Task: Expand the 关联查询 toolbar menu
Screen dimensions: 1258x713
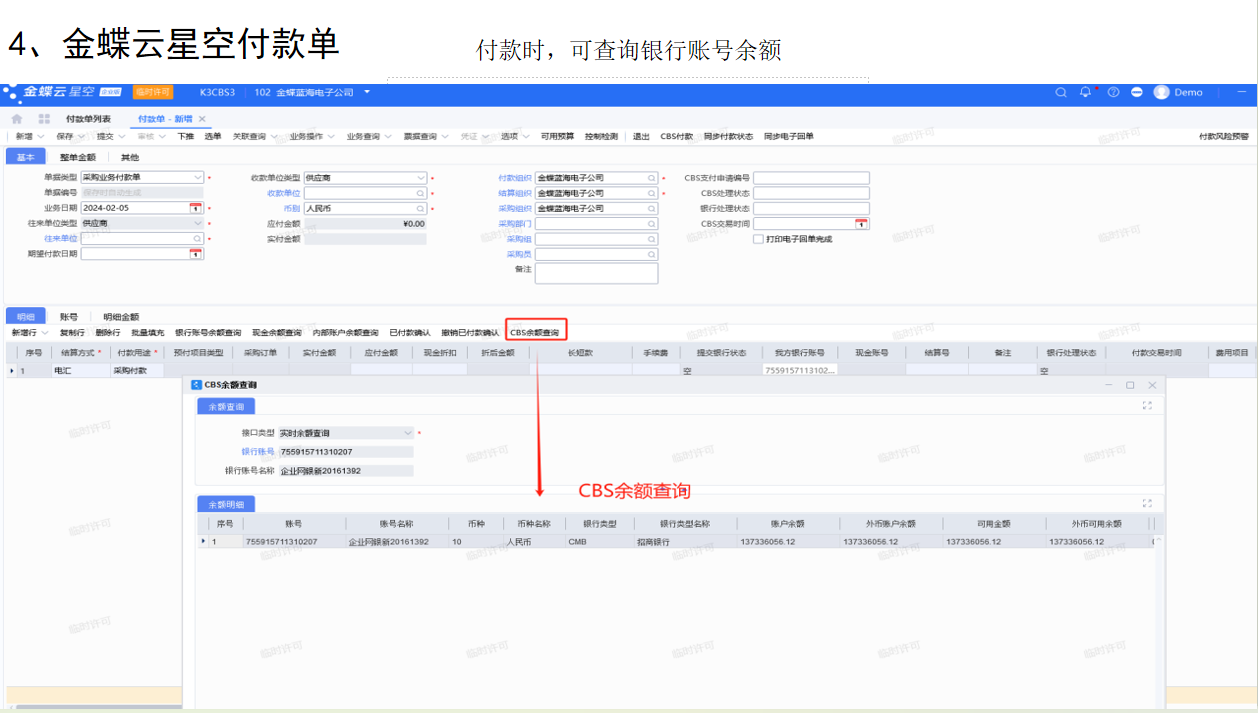Action: (x=256, y=137)
